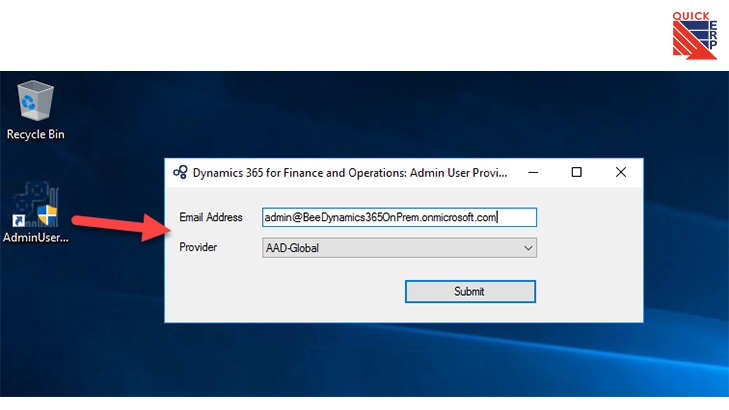Close the Admin User Provisioning window
Screen dimensions: 729x410
click(621, 172)
